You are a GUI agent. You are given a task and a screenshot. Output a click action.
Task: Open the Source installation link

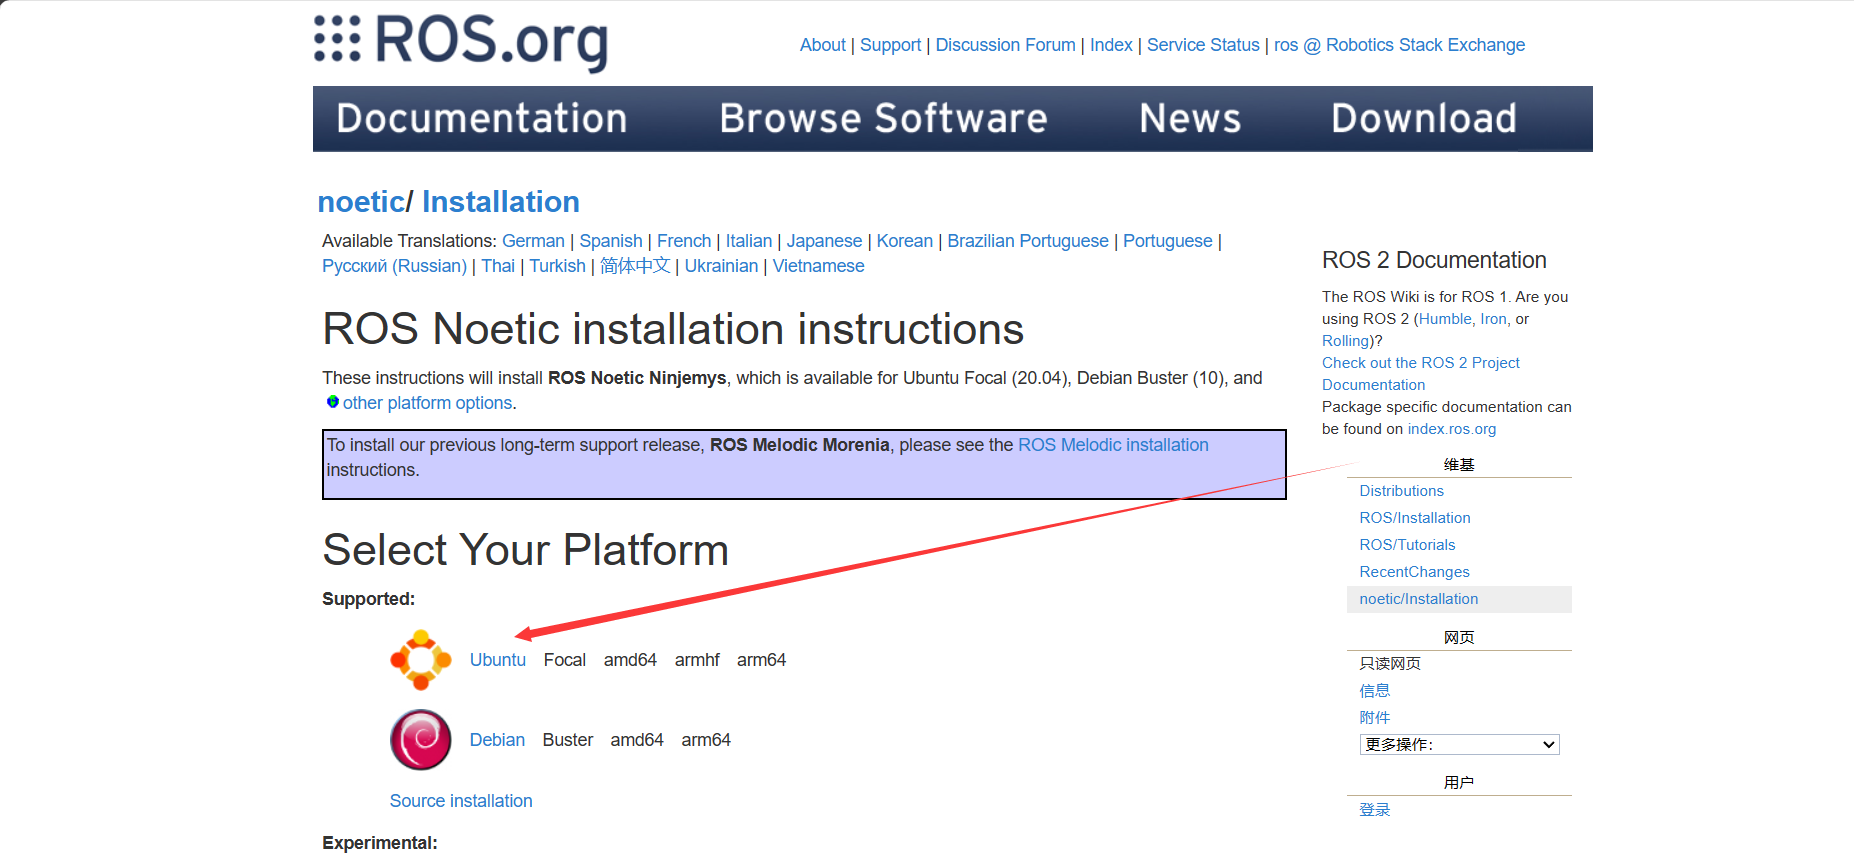pos(461,801)
